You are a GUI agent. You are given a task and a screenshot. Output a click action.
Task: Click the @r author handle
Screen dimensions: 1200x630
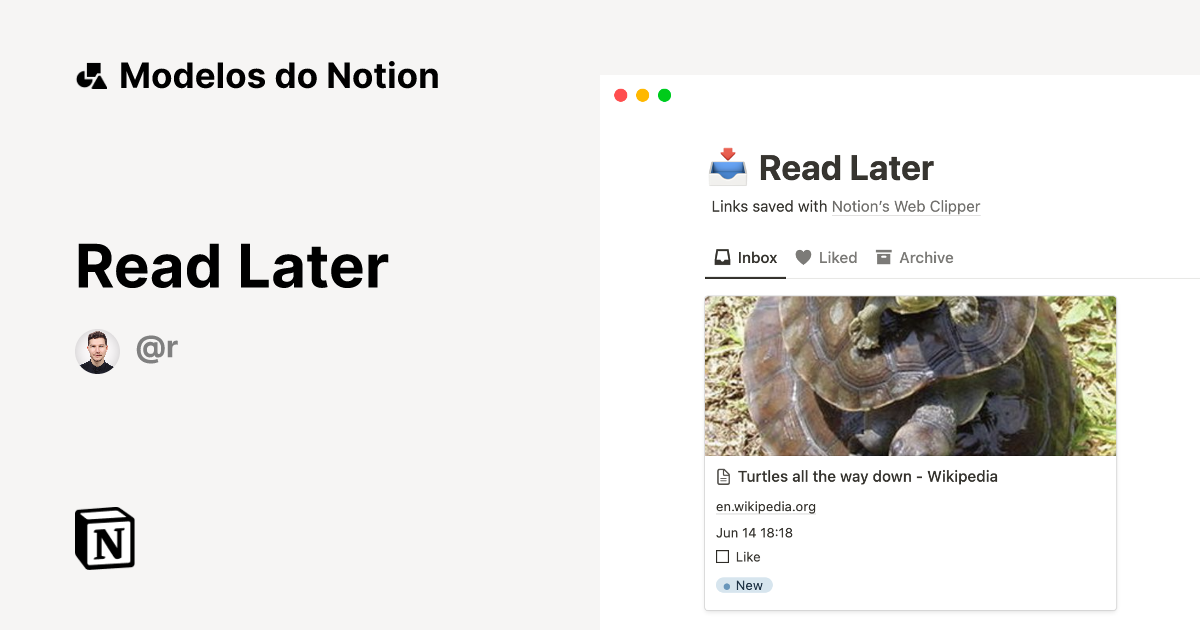coord(156,348)
